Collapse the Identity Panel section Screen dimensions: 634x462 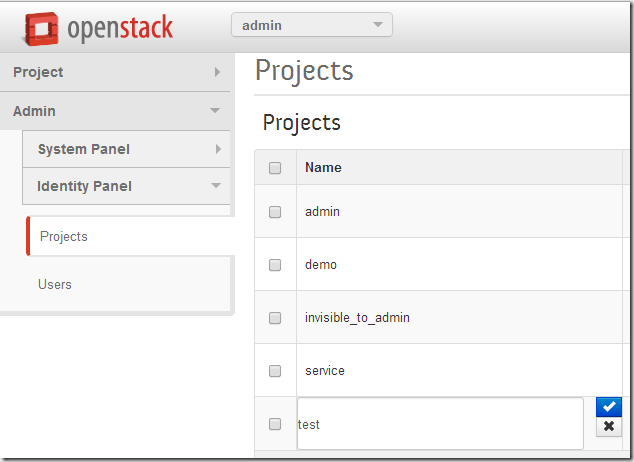pyautogui.click(x=126, y=186)
